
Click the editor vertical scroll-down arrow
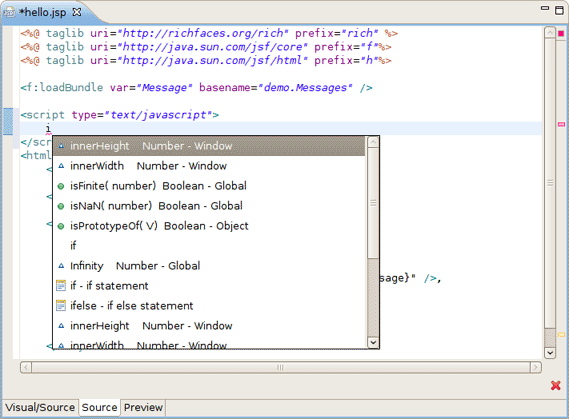[x=550, y=352]
